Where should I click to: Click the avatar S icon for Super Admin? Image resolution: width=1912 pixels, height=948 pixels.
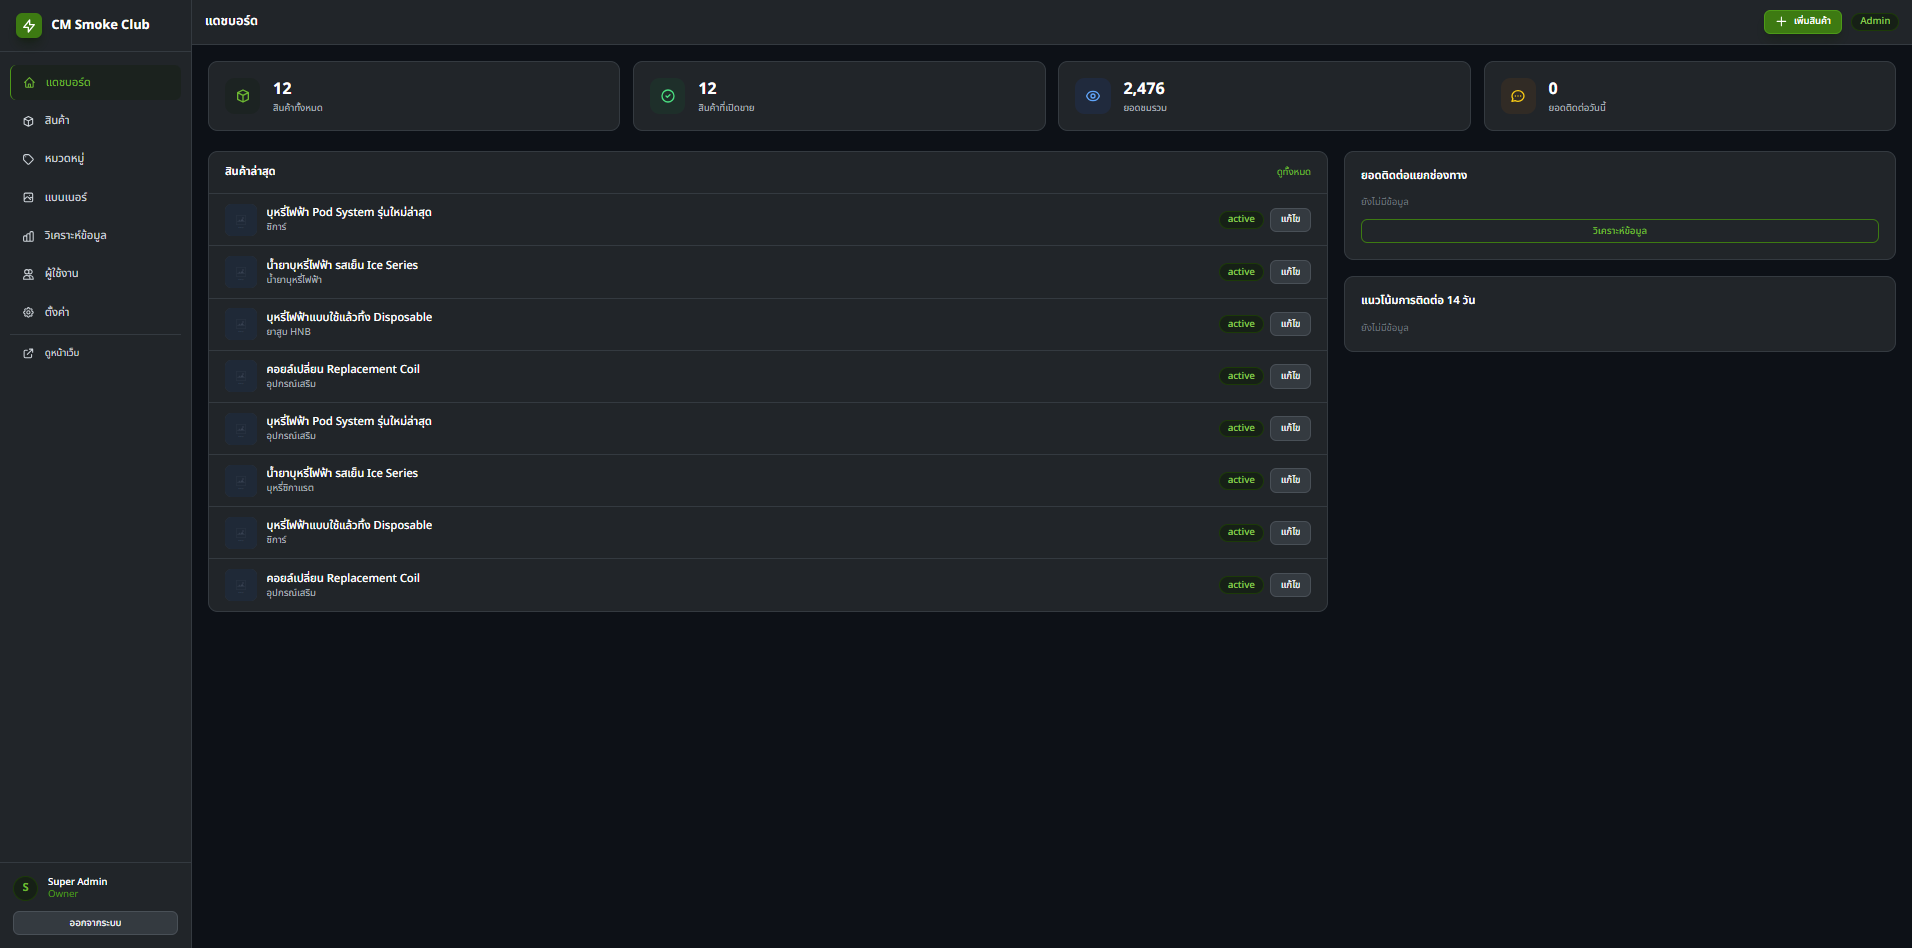point(26,887)
